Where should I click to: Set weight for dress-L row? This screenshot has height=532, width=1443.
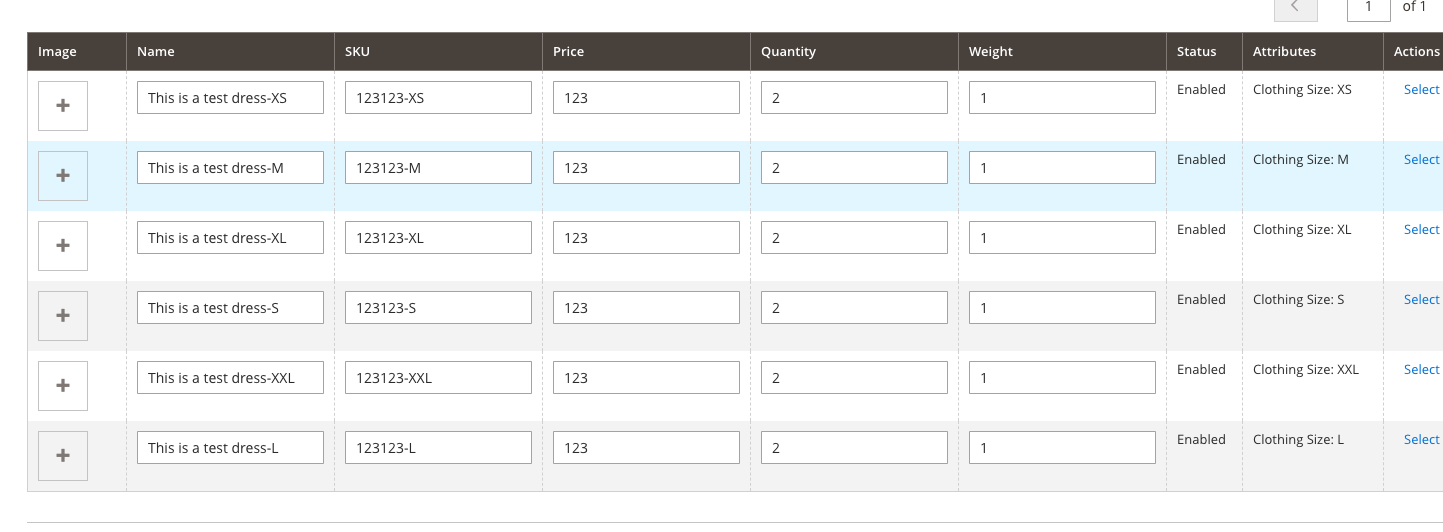click(x=1062, y=448)
